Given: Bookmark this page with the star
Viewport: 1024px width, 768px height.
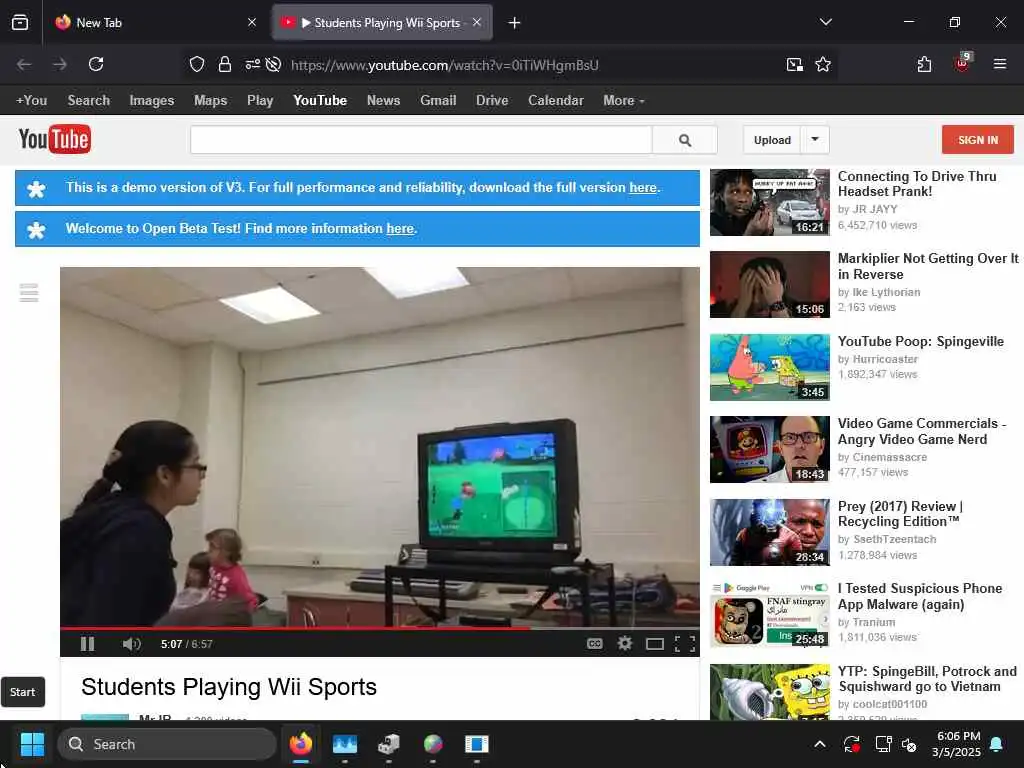Looking at the screenshot, I should [823, 64].
